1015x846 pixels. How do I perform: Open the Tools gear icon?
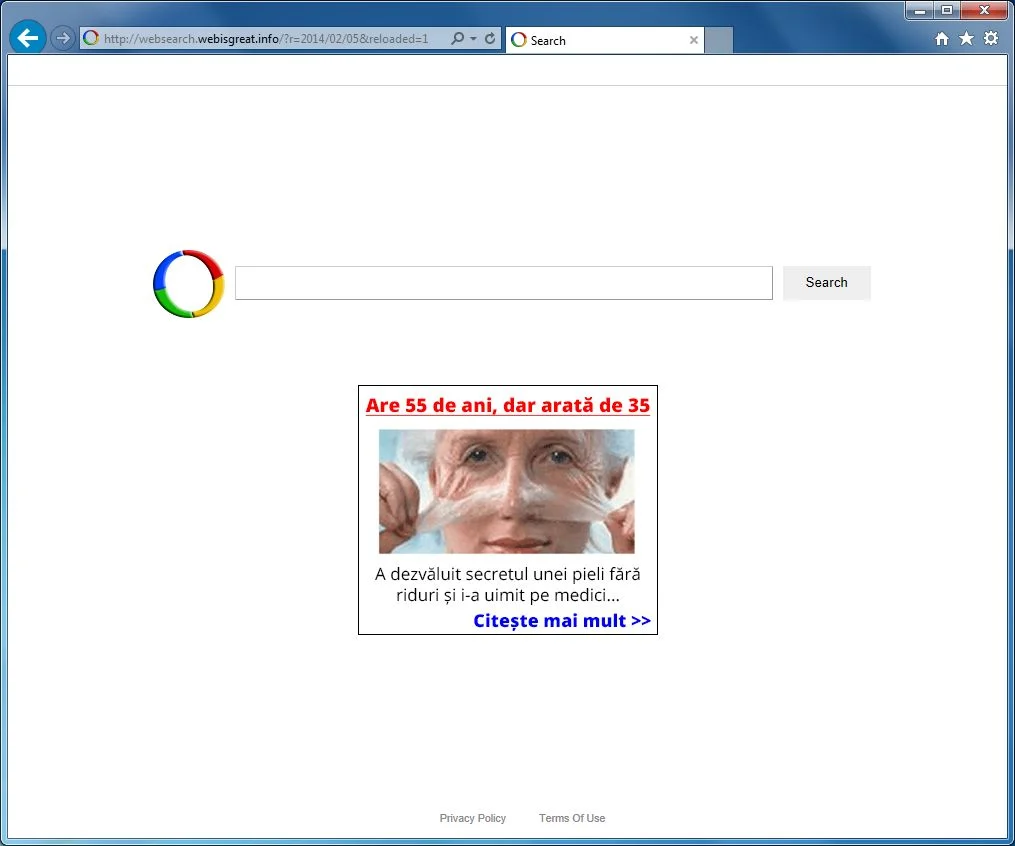coord(991,38)
